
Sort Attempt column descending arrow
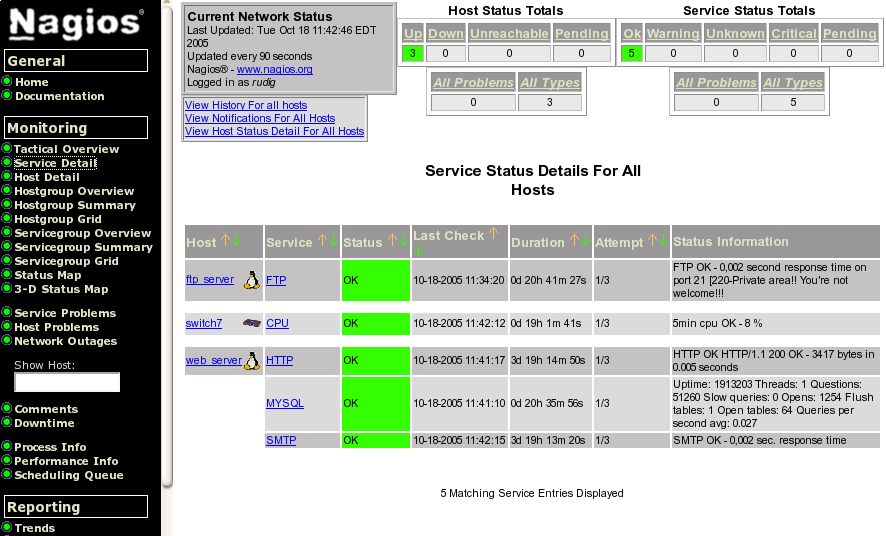(663, 240)
